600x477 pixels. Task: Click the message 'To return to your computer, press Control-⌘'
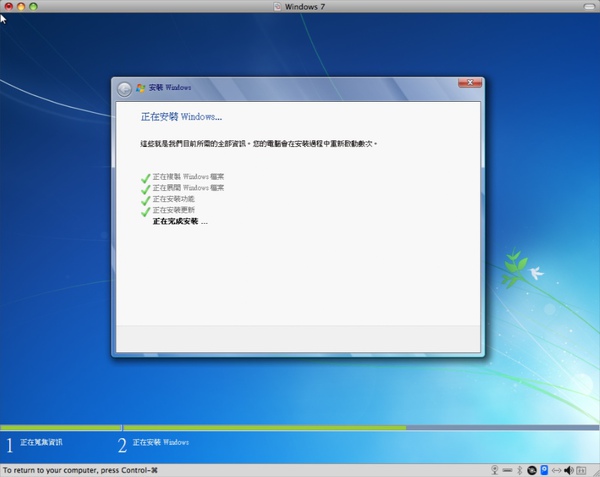click(80, 470)
